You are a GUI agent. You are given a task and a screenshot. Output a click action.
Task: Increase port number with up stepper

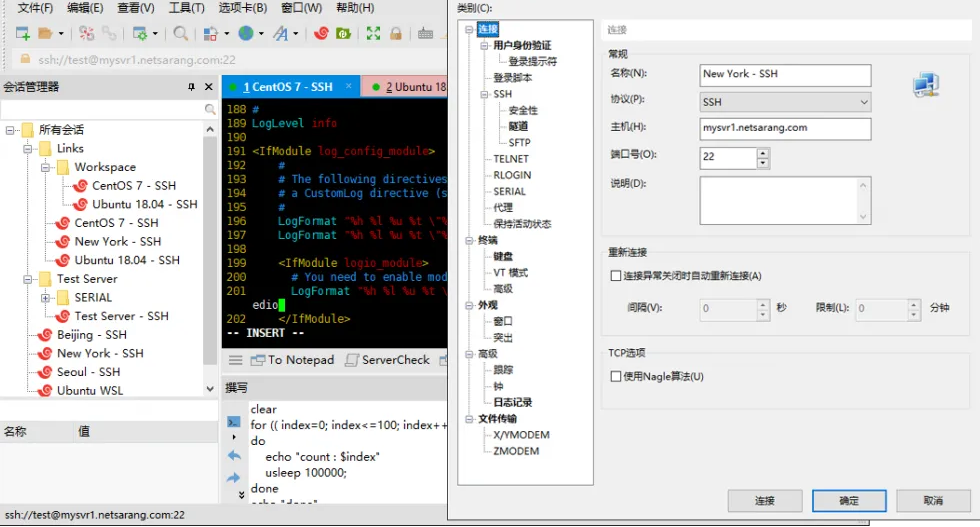coord(762,153)
